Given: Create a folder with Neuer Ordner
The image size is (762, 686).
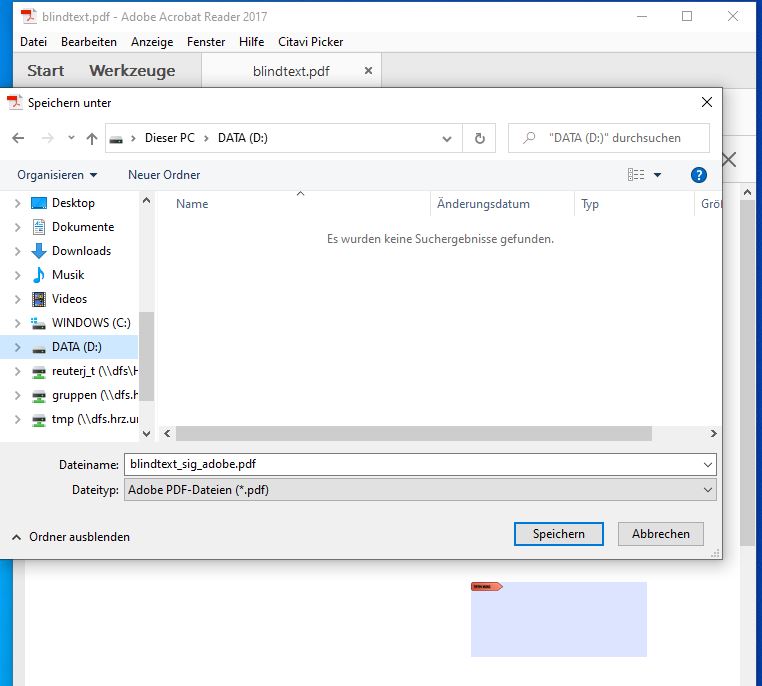Looking at the screenshot, I should (164, 175).
